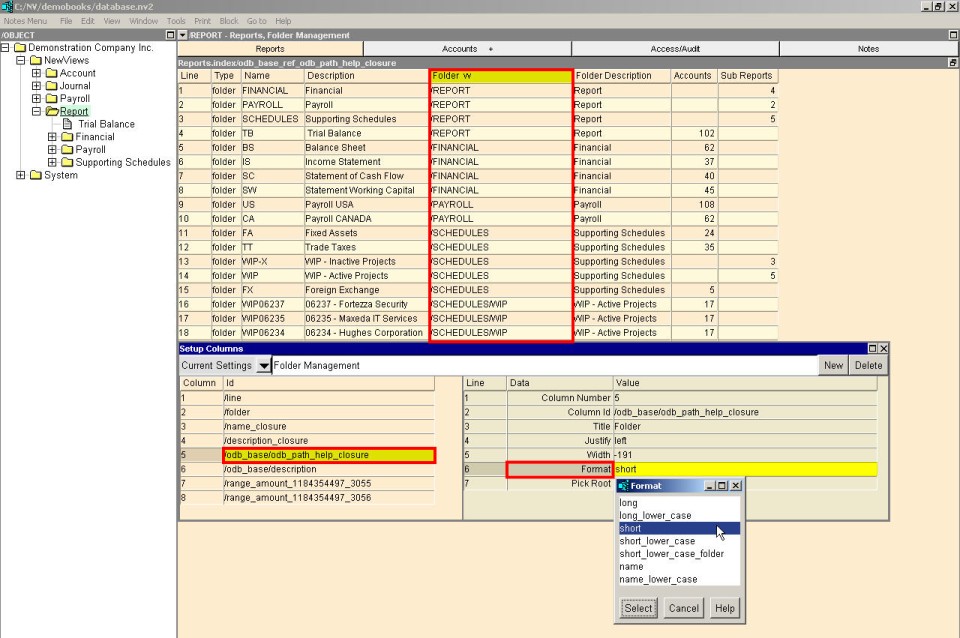The height and width of the screenshot is (638, 960).
Task: Click the OBJECT pane maximize icon
Action: coord(171,35)
